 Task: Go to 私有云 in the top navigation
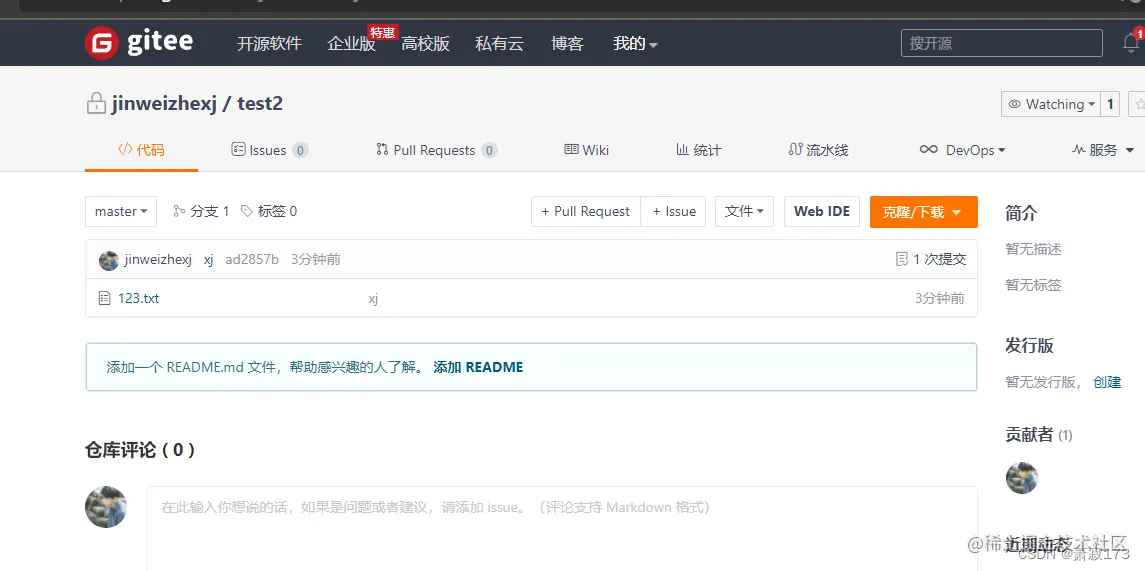499,44
